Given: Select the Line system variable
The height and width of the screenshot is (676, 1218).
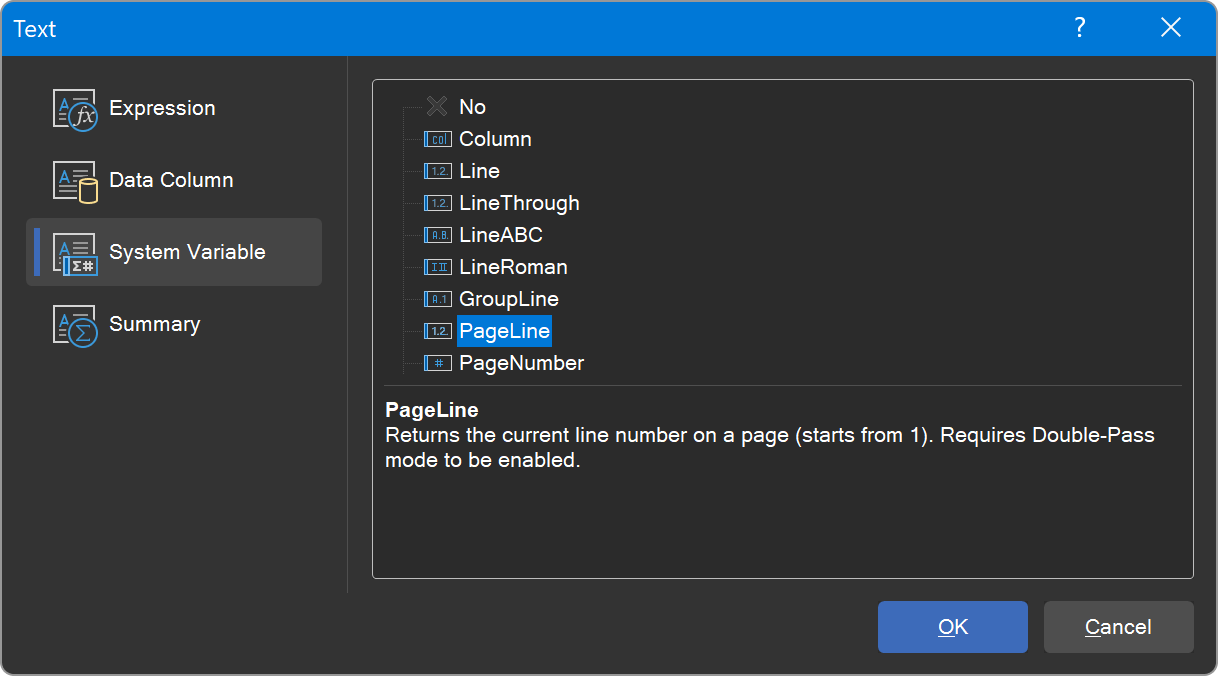Looking at the screenshot, I should click(x=479, y=171).
